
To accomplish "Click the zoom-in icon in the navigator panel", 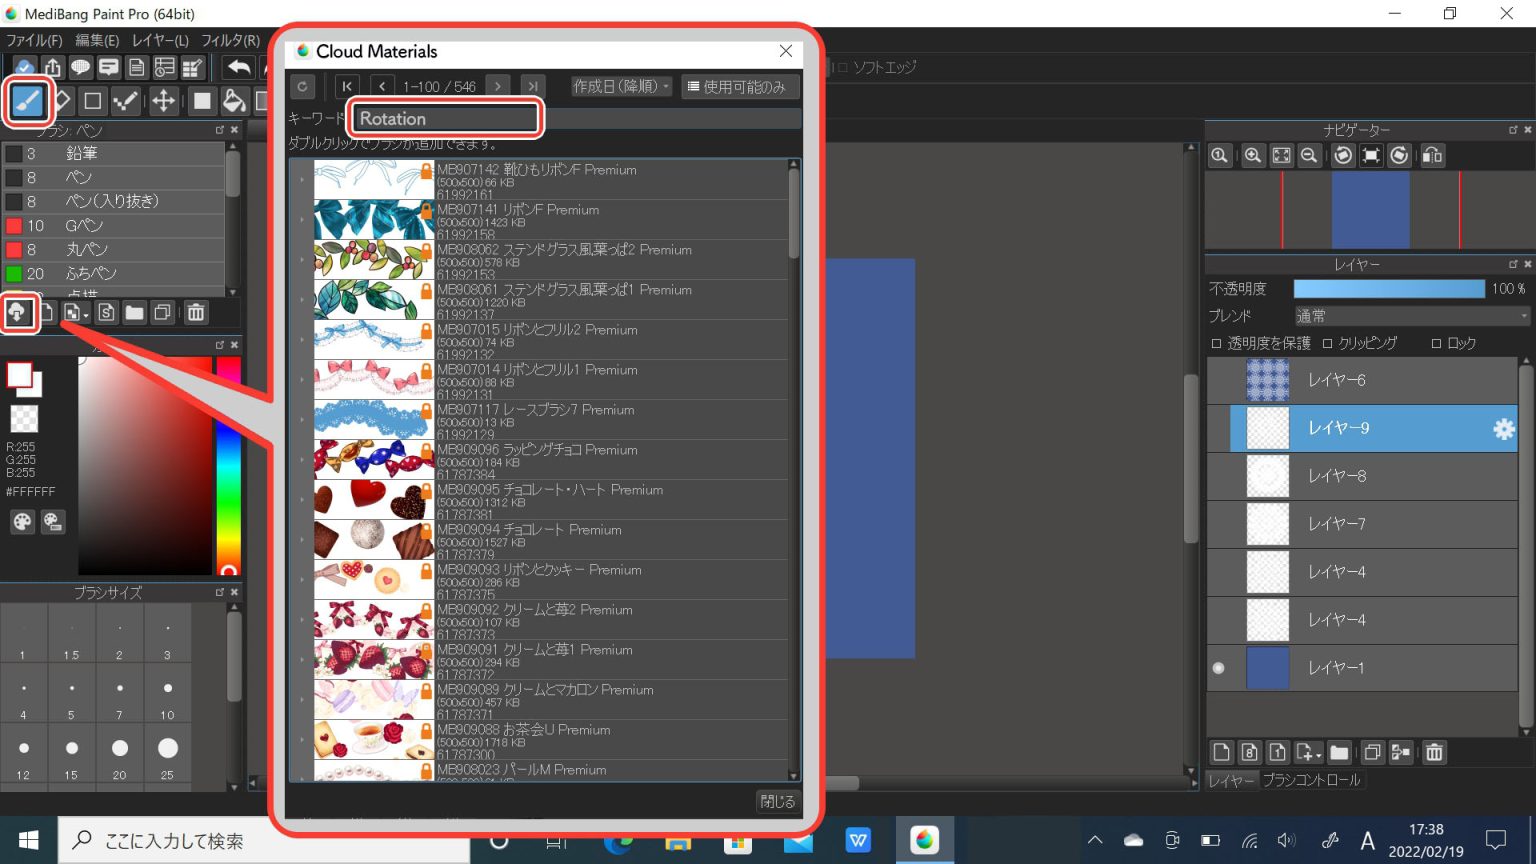I will [1253, 155].
